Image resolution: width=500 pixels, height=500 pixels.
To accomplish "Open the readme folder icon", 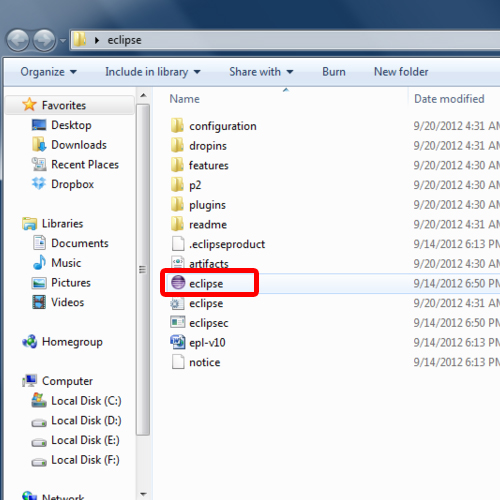I will pos(177,224).
